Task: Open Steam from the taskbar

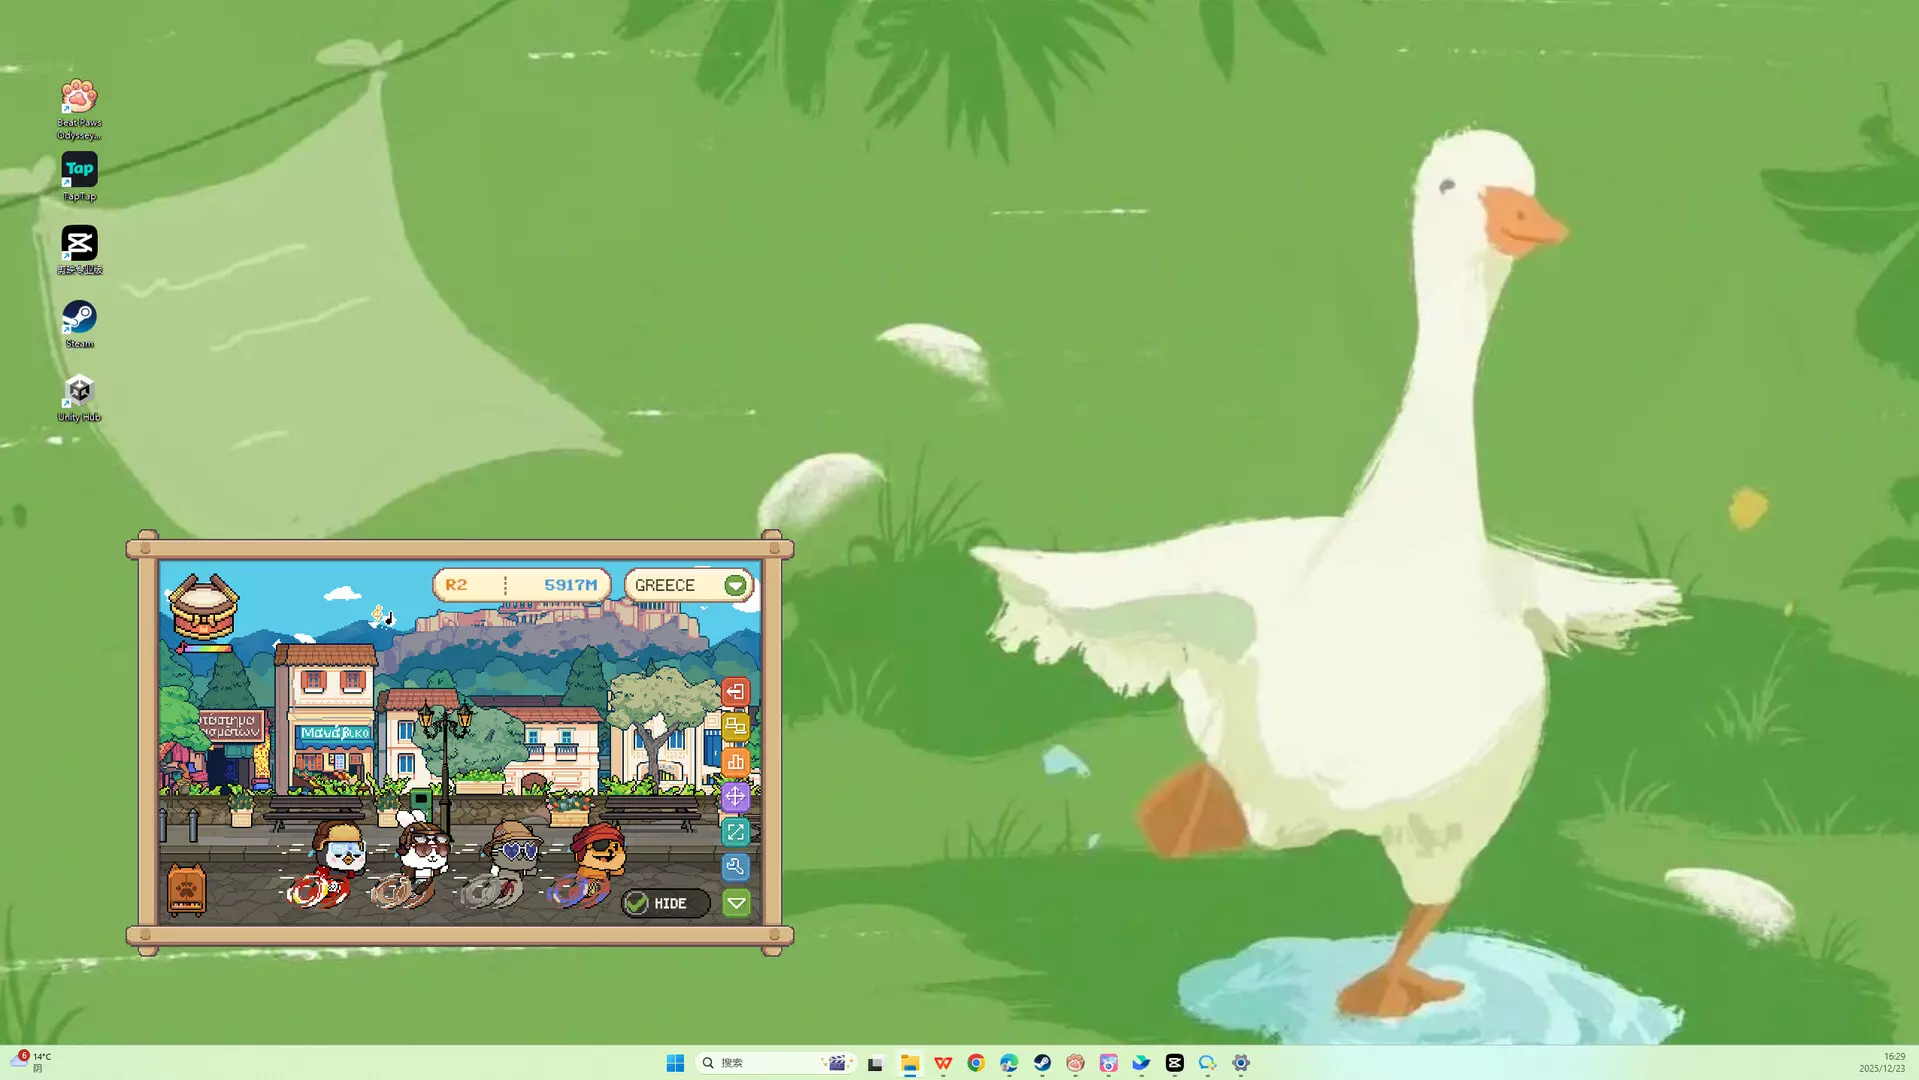Action: (1042, 1063)
